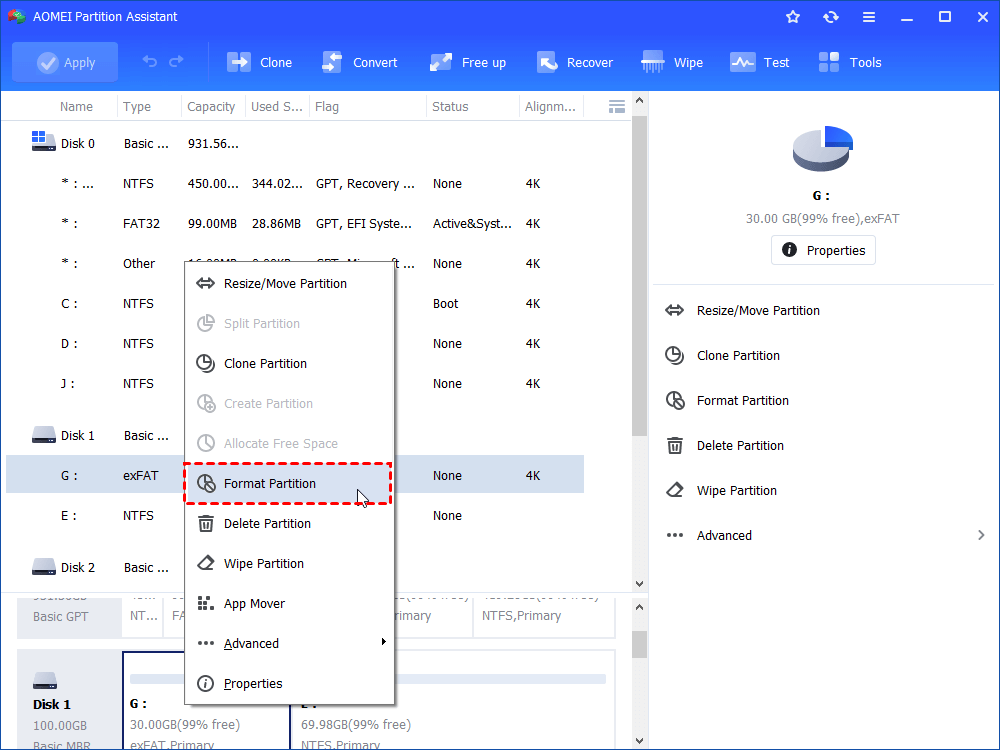This screenshot has width=1000, height=750.
Task: Choose App Mover in context menu
Action: [290, 603]
